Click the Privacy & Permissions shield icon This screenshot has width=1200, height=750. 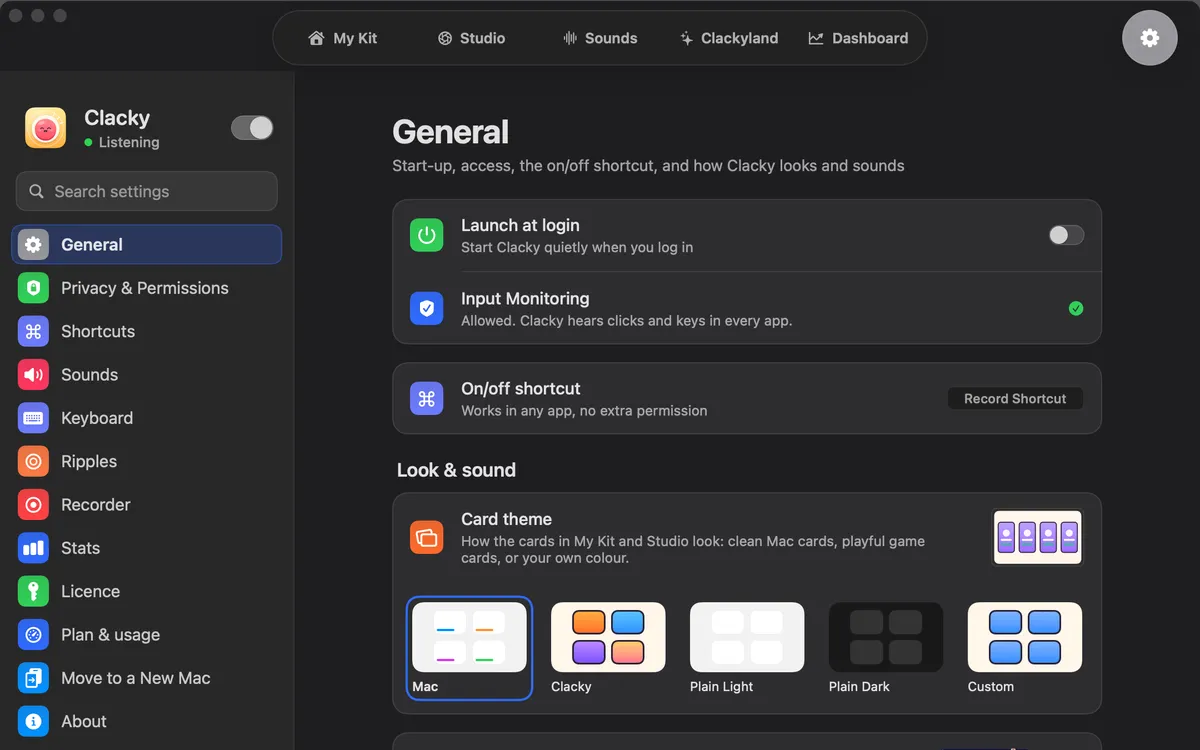point(33,288)
